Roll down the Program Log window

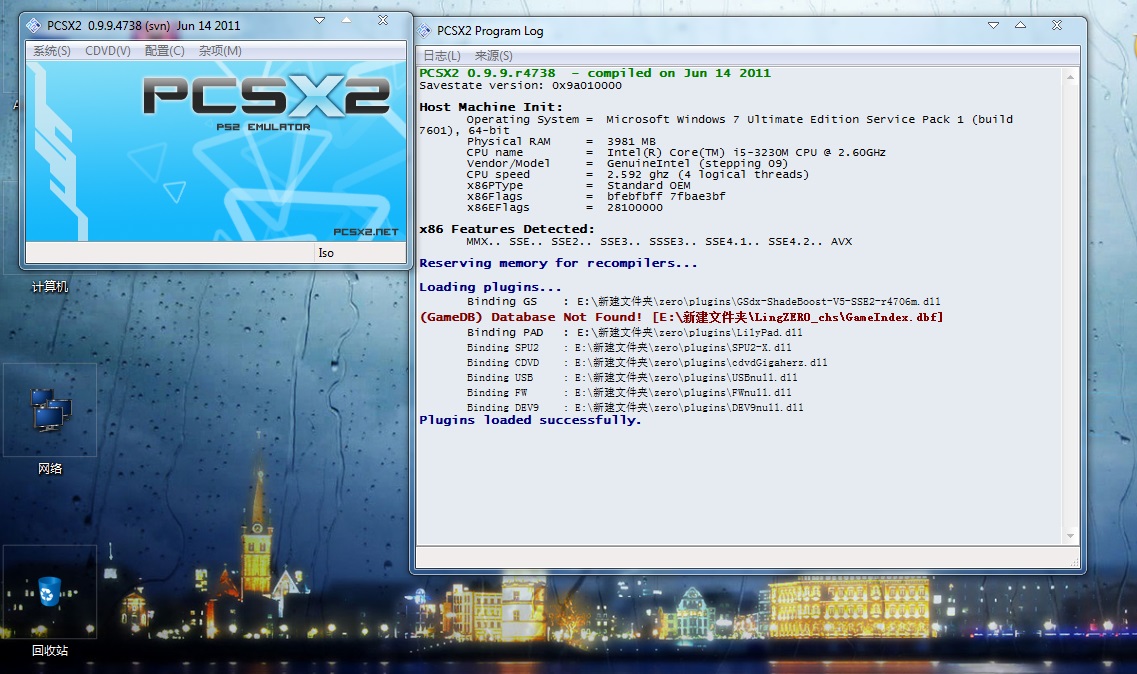[x=993, y=25]
